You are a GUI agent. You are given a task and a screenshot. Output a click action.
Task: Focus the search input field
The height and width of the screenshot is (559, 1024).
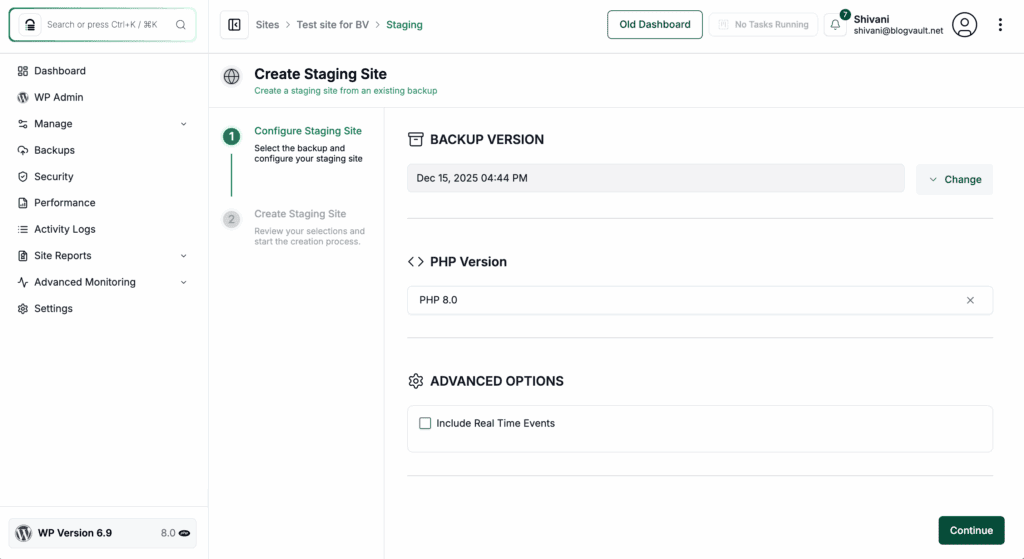coord(103,25)
